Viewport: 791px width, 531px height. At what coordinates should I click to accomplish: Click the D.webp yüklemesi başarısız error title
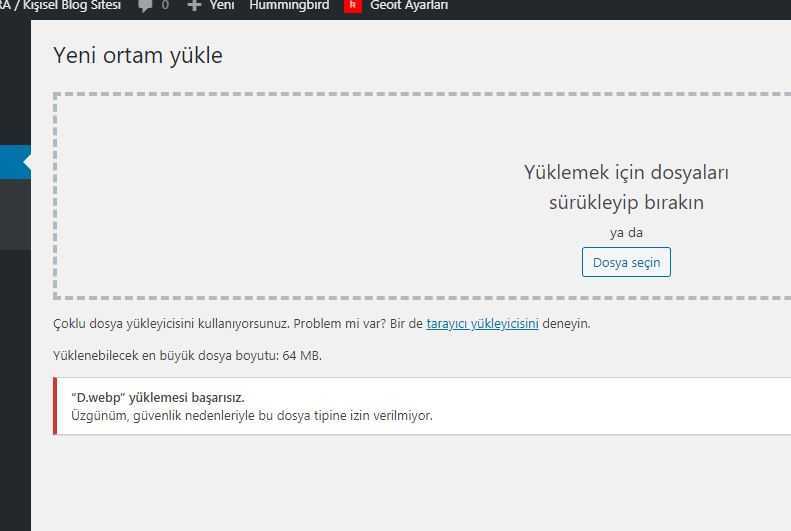(x=158, y=397)
